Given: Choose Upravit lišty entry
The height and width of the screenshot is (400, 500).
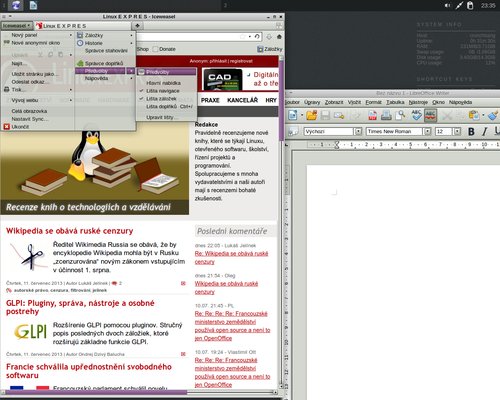Looking at the screenshot, I should pyautogui.click(x=166, y=117).
